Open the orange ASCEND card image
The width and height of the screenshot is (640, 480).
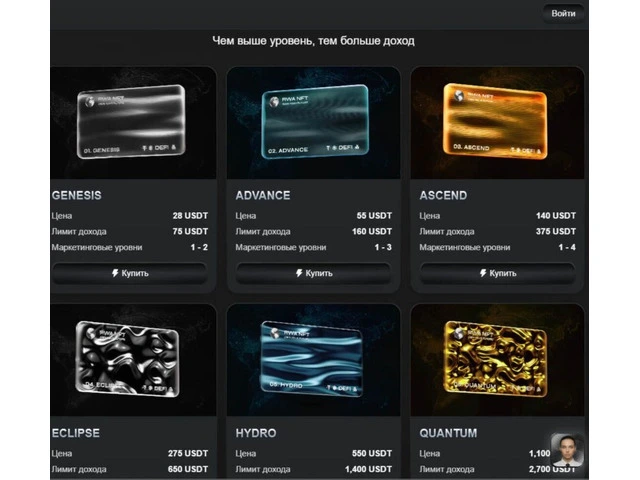tap(495, 121)
